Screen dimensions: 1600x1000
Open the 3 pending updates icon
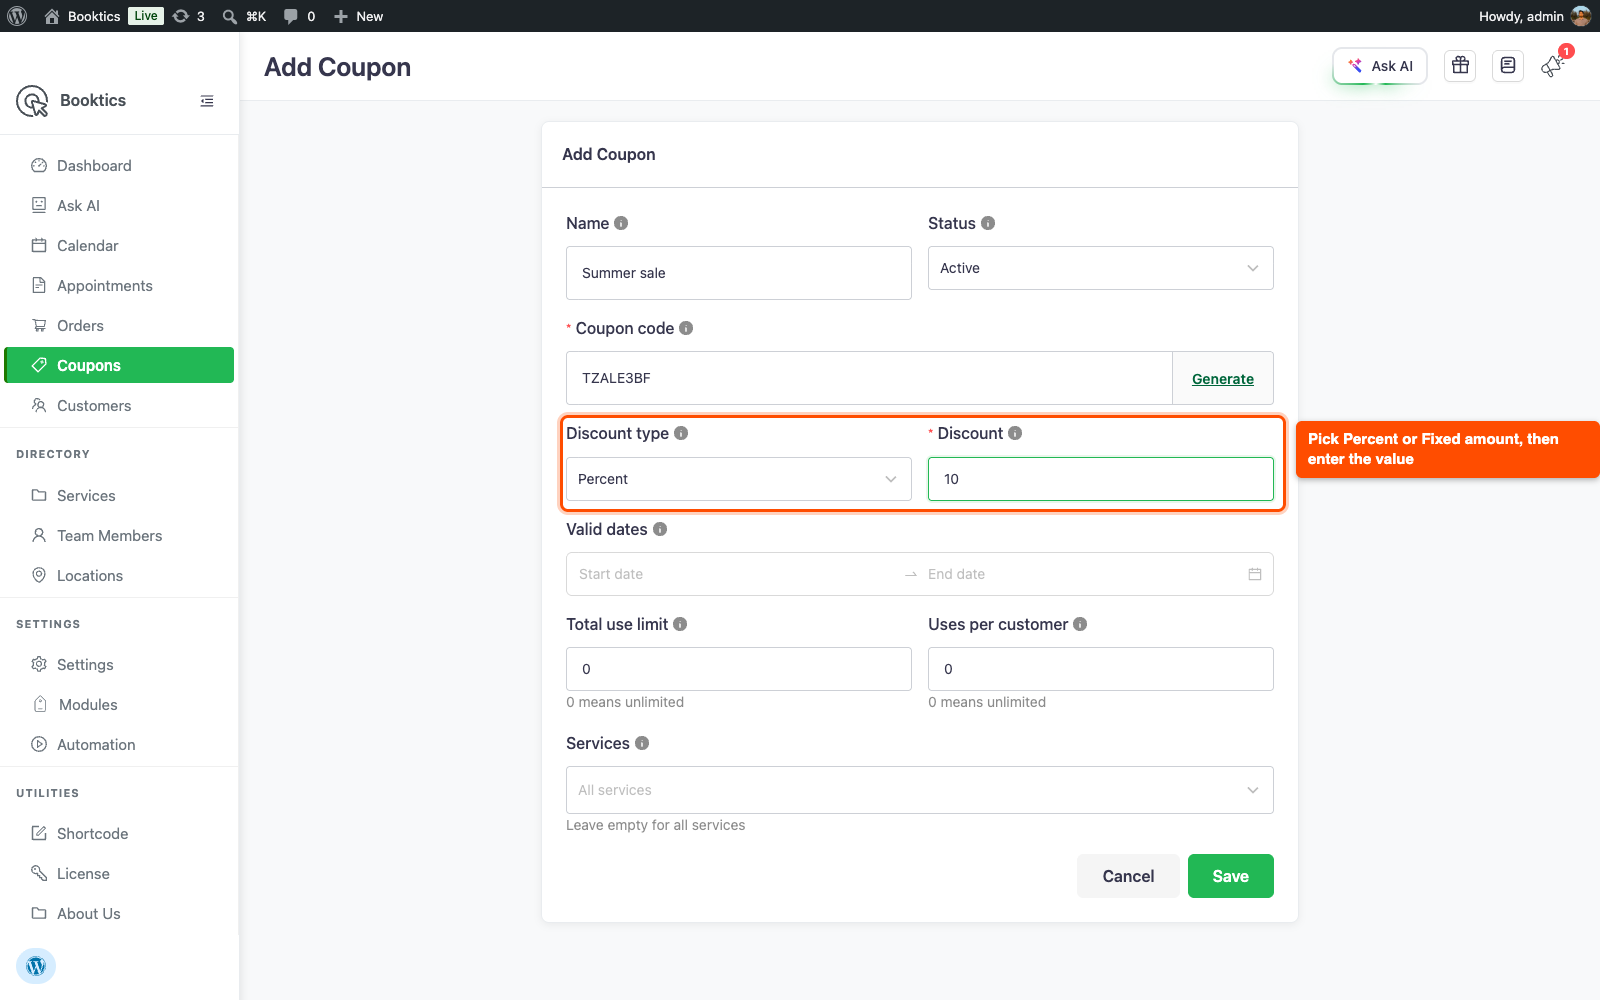click(x=188, y=16)
